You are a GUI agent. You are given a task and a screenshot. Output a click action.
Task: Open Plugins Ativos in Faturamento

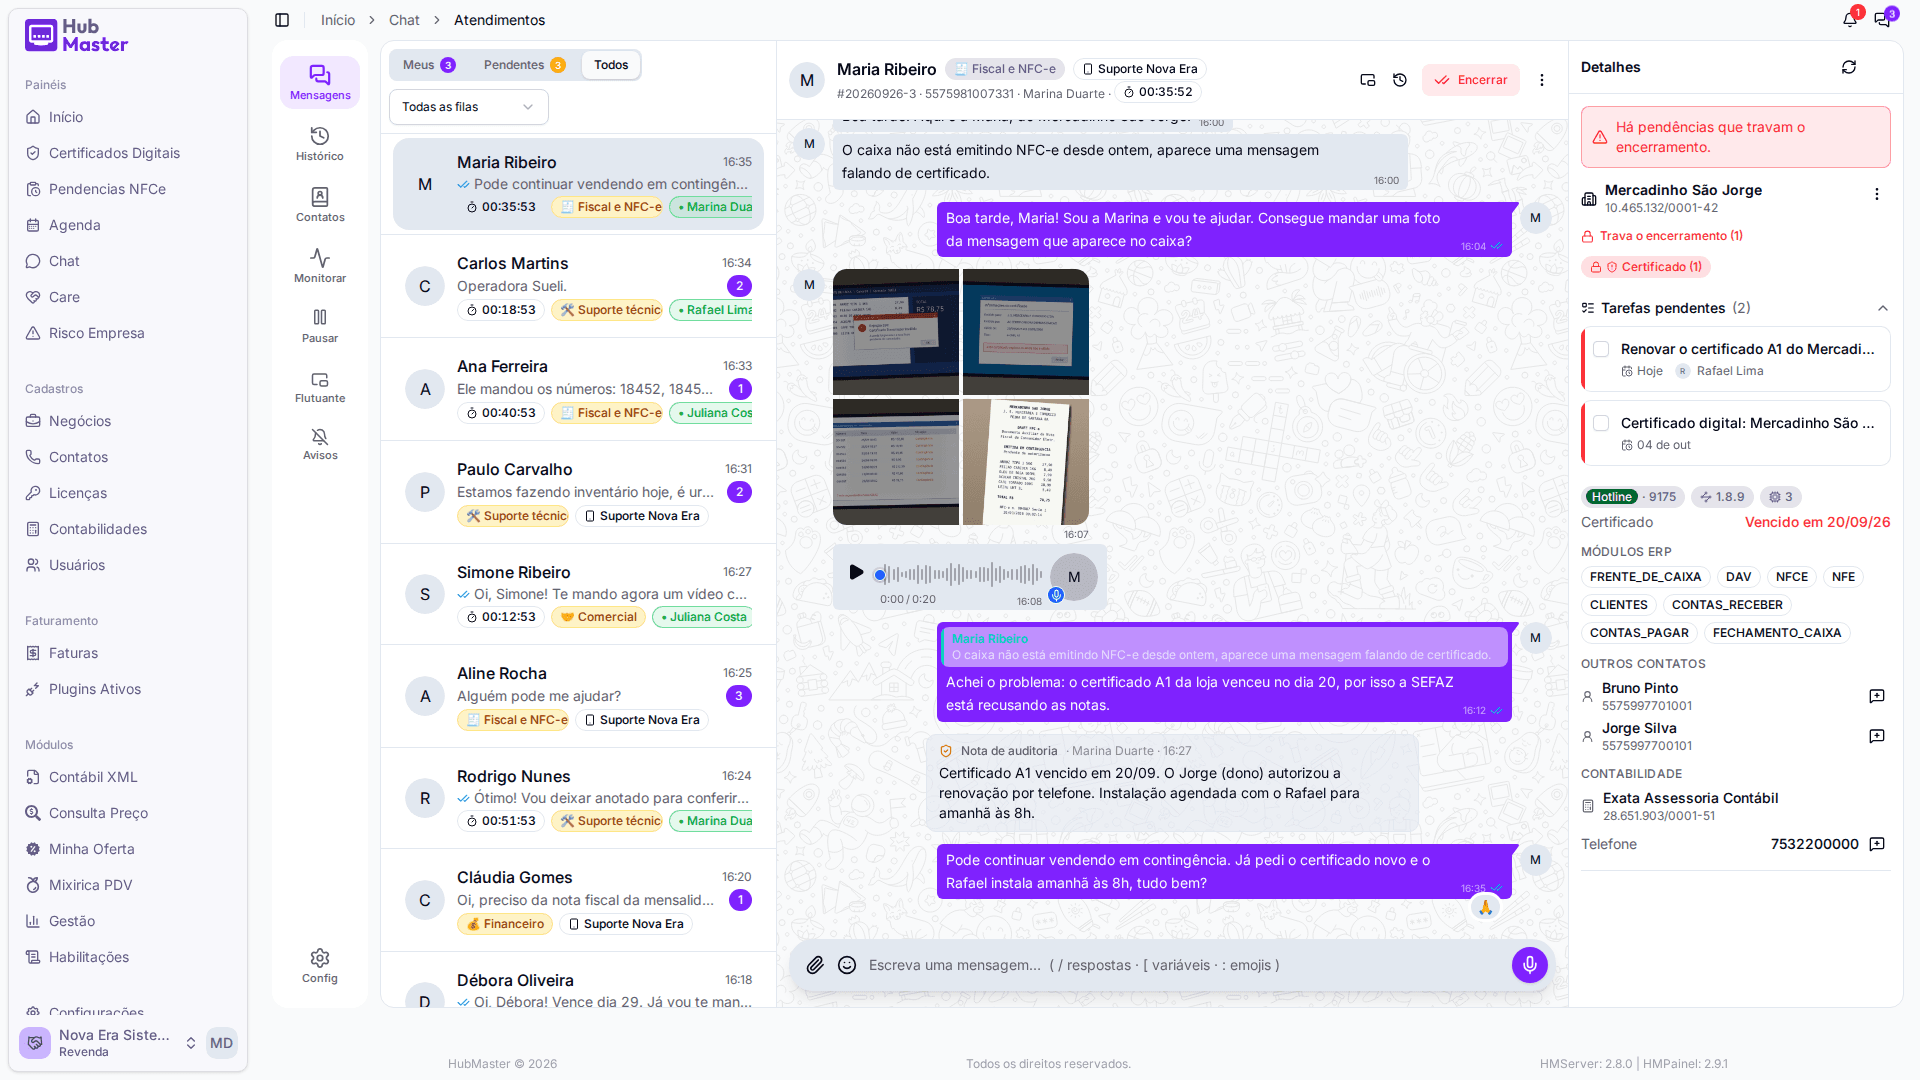coord(95,689)
